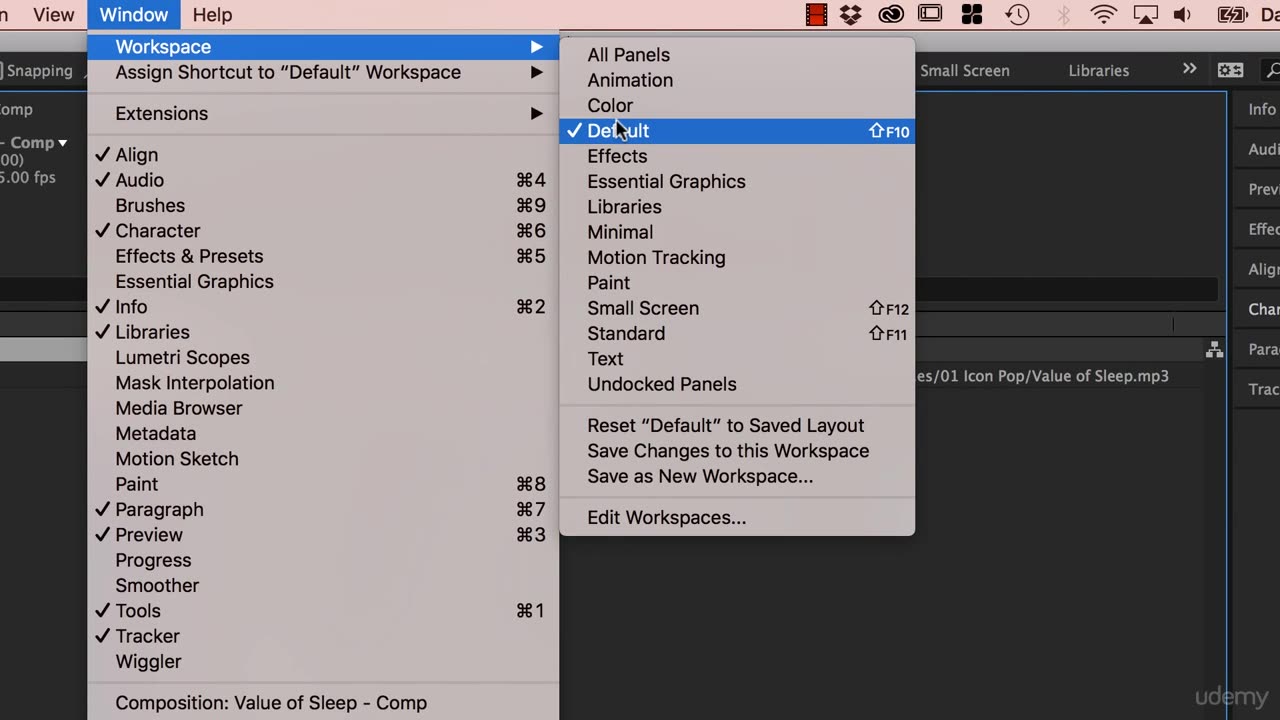Switch to the Minimal workspace
The width and height of the screenshot is (1280, 720).
click(737, 232)
